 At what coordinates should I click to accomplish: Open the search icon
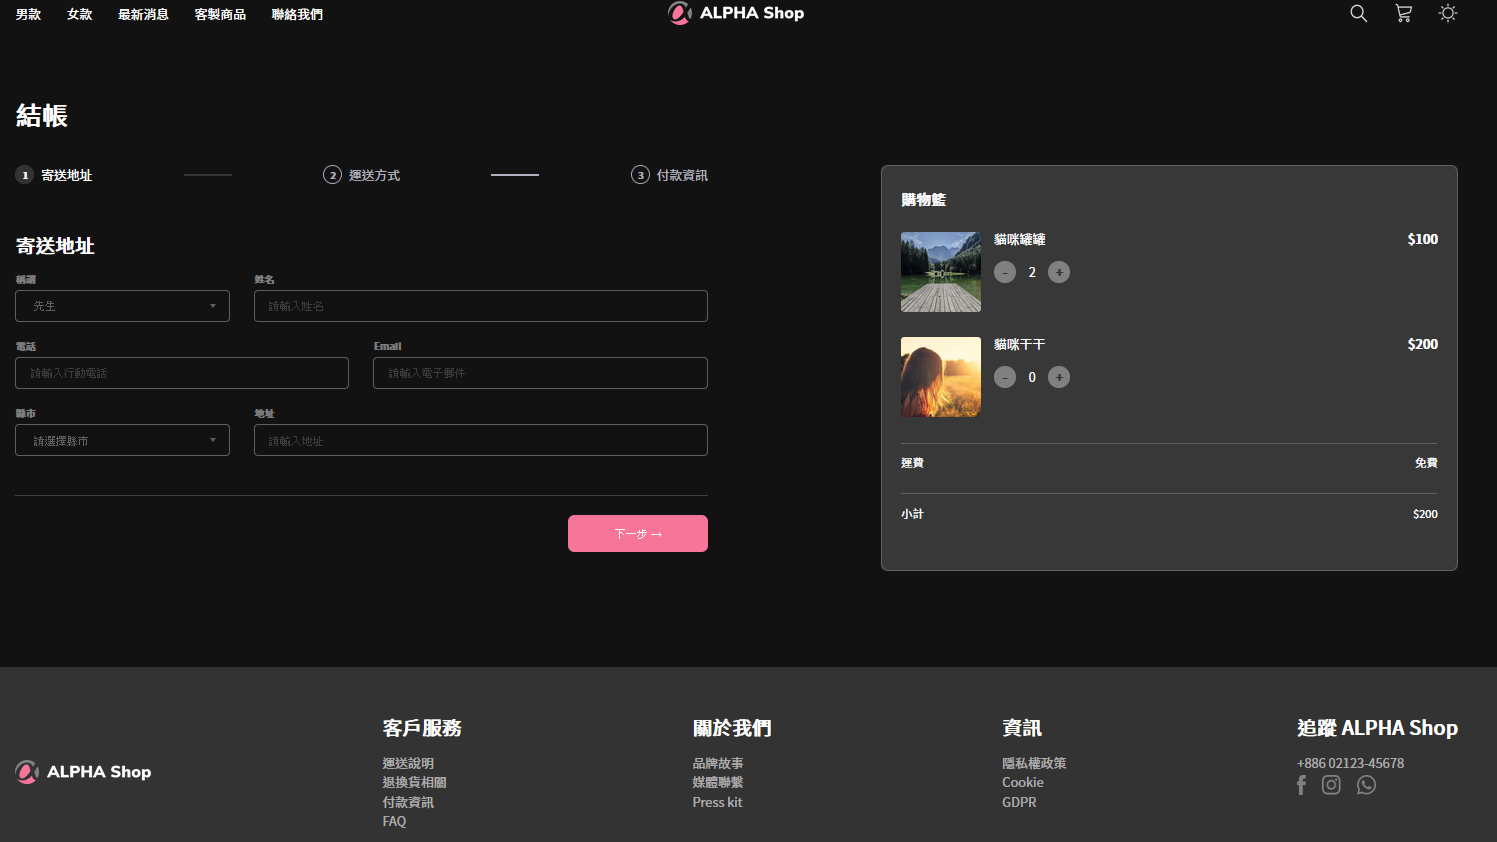coord(1358,13)
